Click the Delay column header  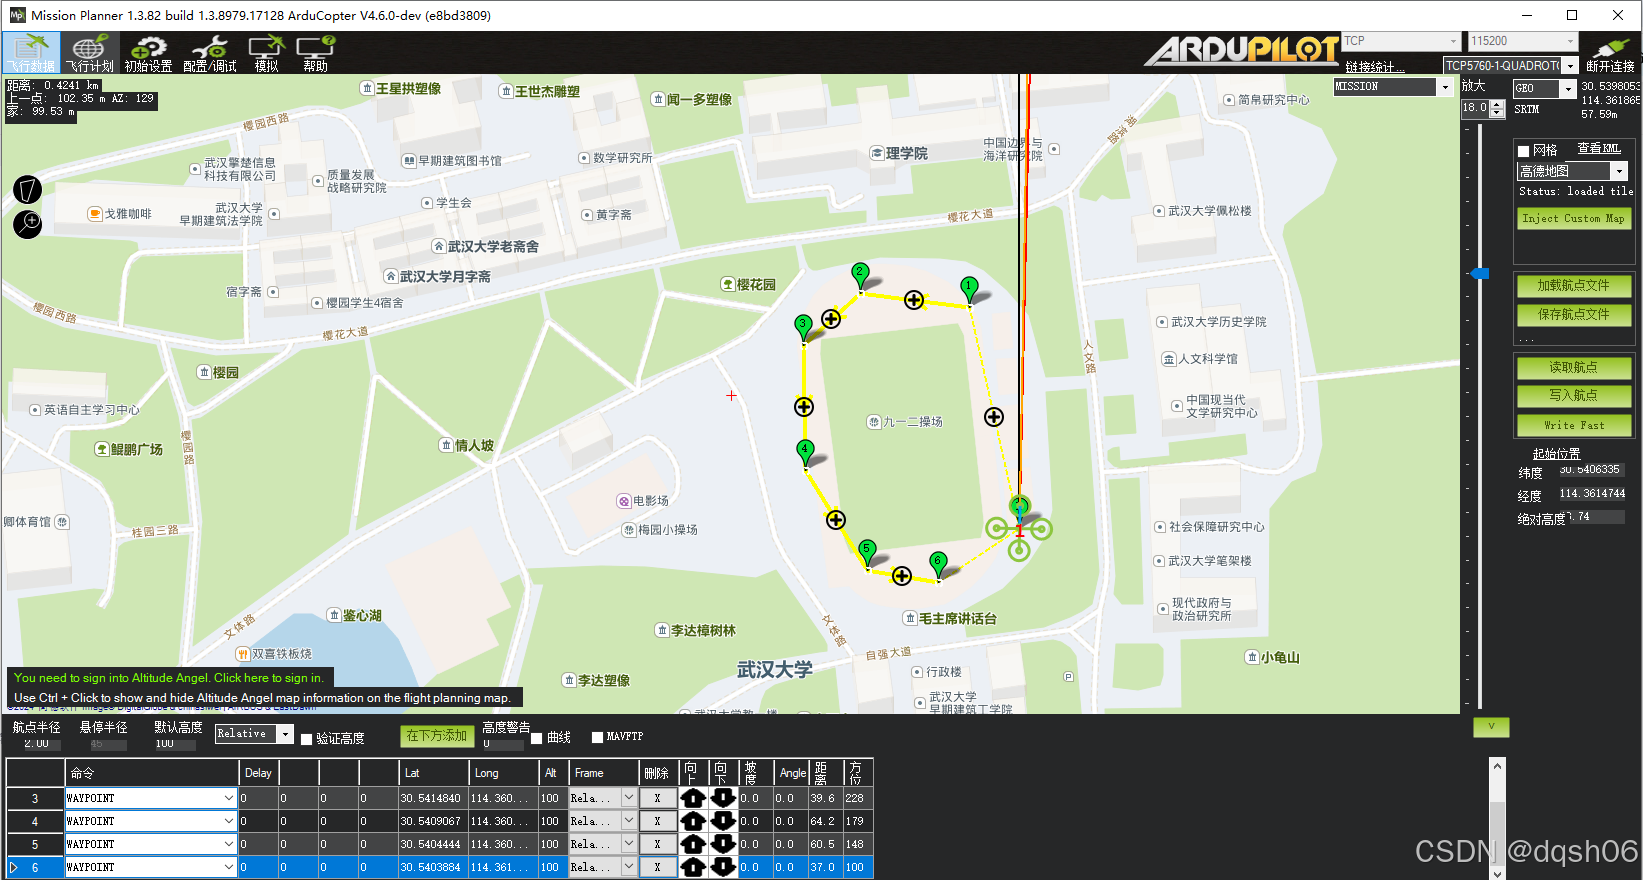coord(259,773)
